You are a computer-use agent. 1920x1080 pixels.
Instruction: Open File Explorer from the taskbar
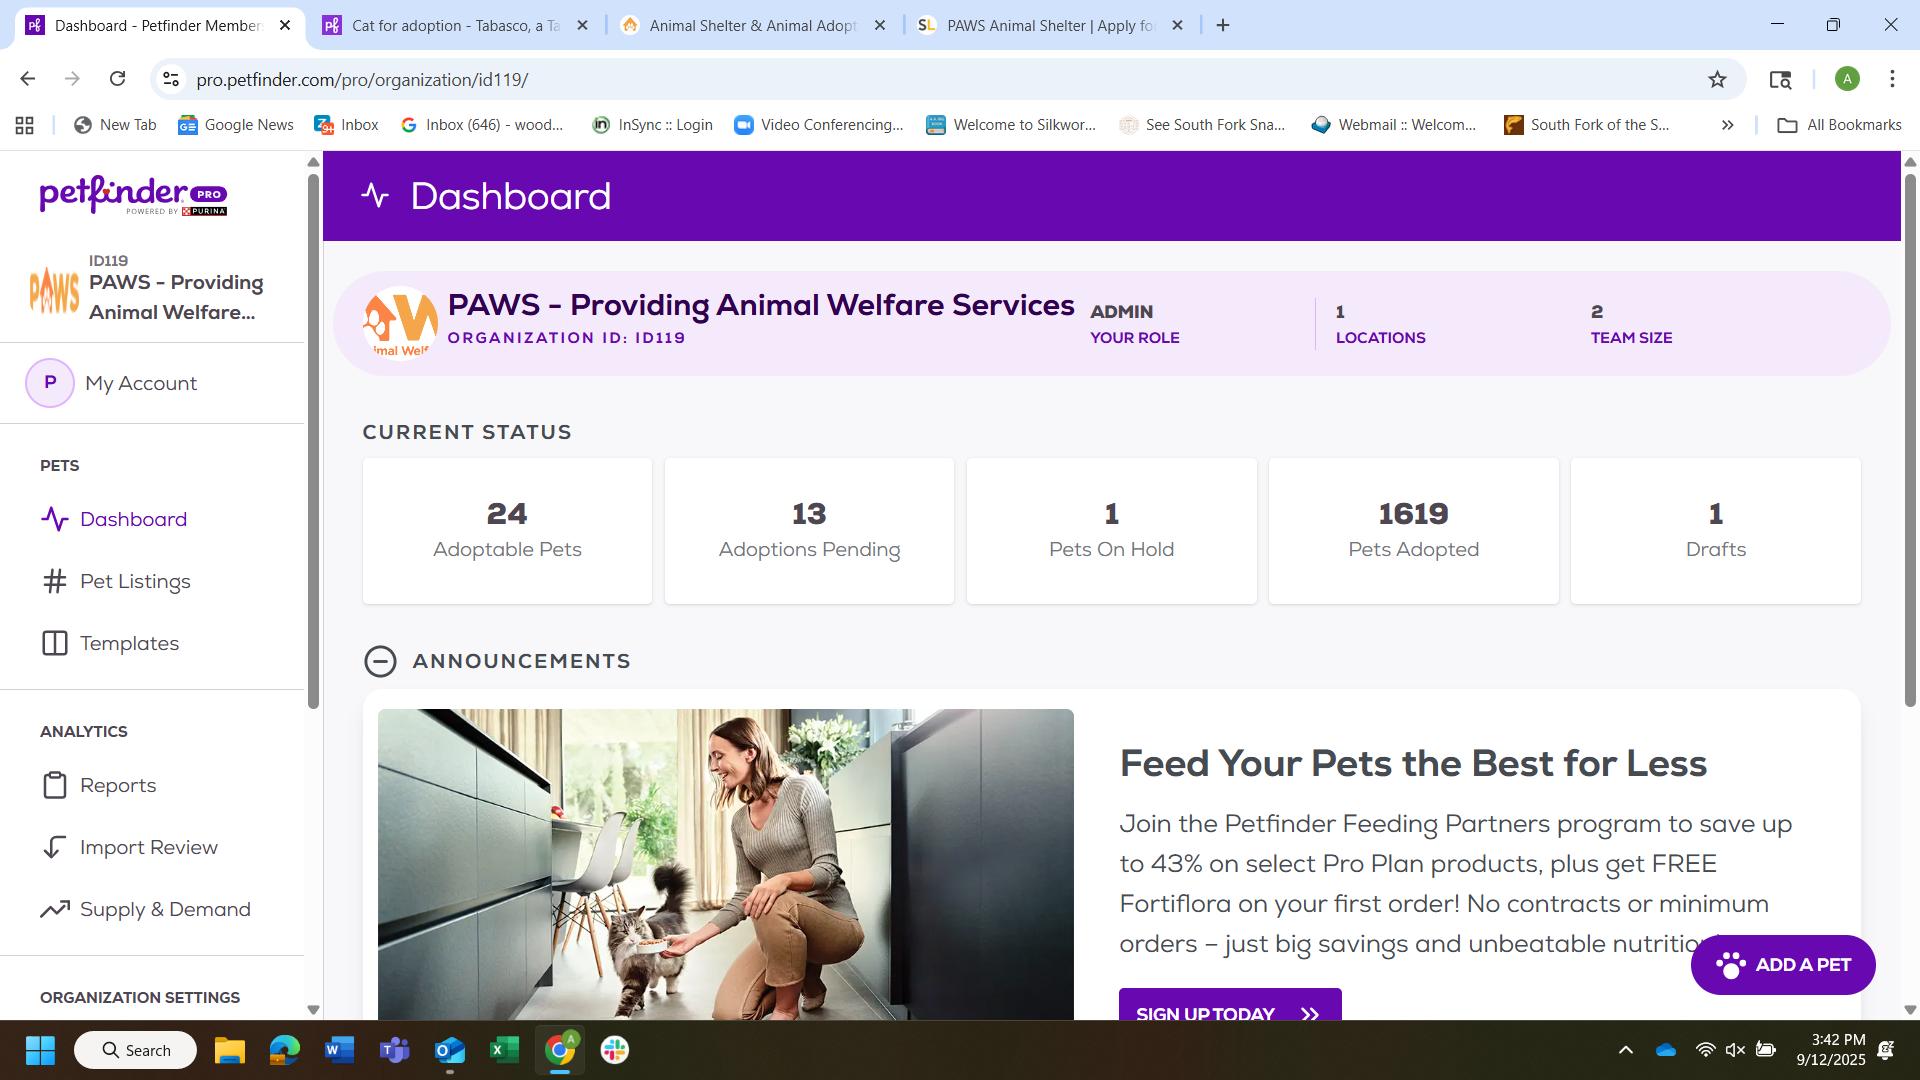[230, 1050]
